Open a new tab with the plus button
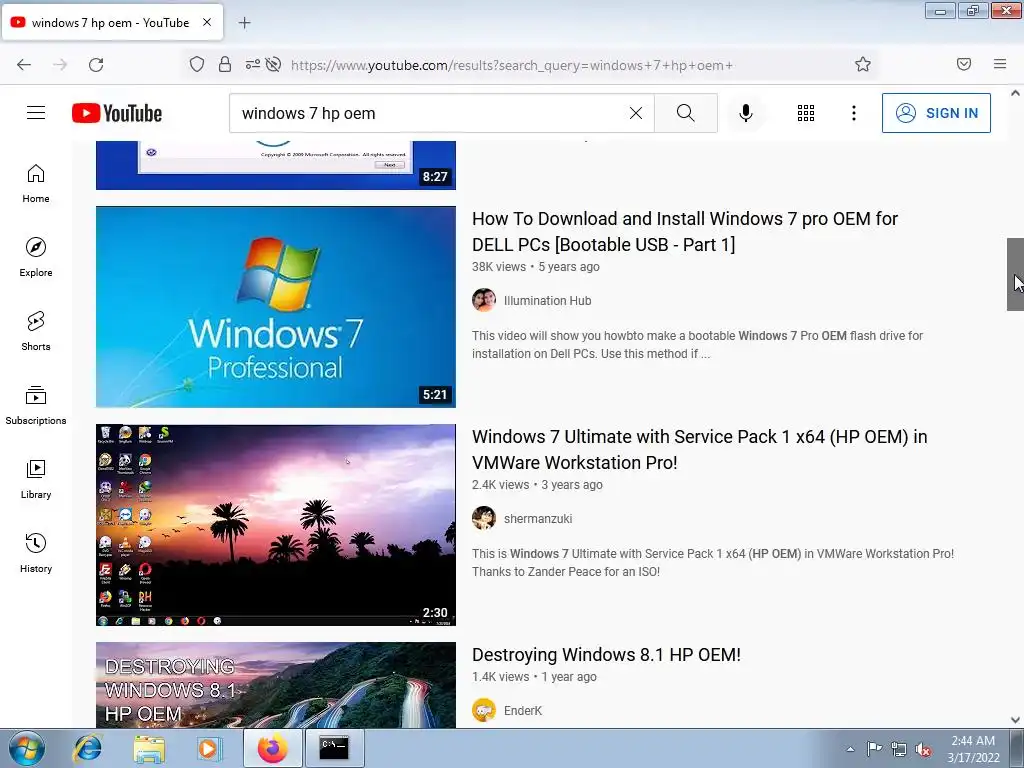Screen dimensions: 1024x768 (x=244, y=23)
